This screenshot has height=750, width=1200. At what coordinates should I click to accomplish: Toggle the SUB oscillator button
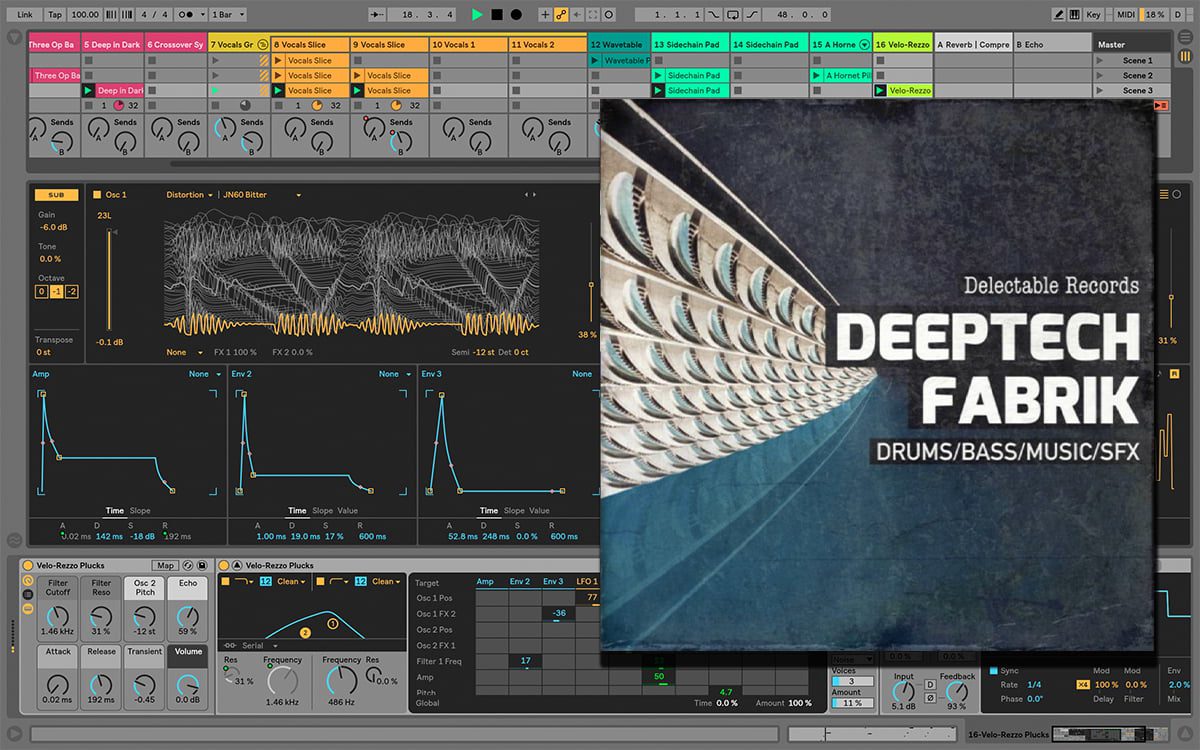pos(56,195)
